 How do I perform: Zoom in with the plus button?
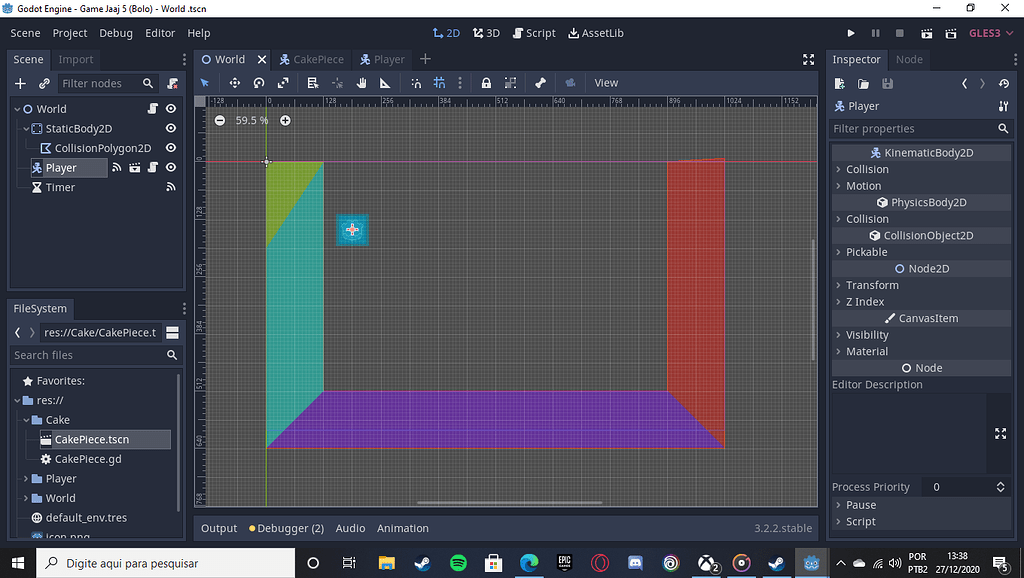285,120
